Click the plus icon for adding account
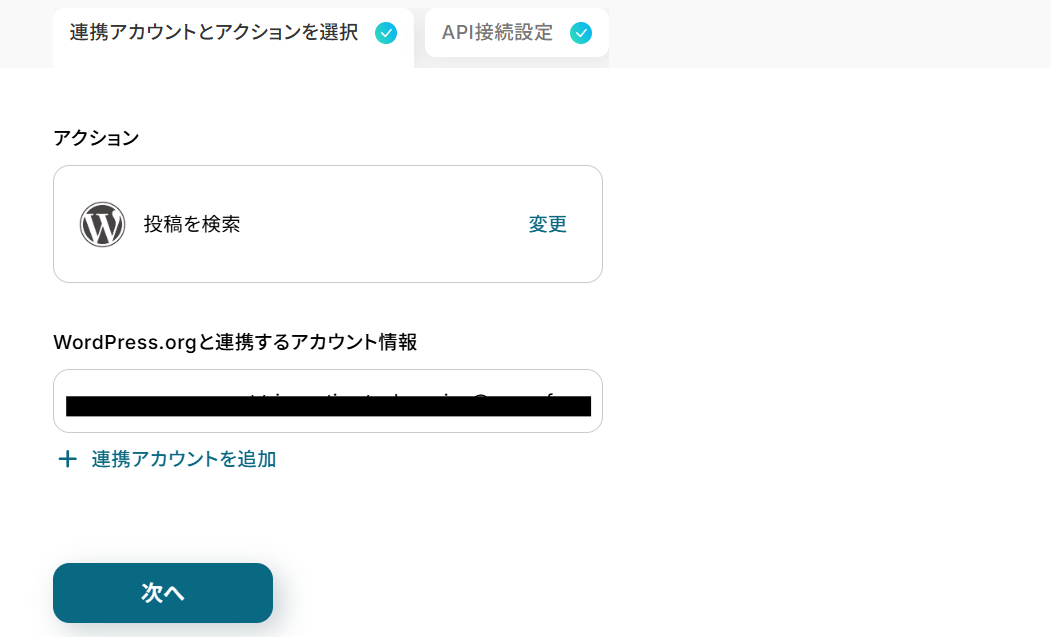The width and height of the screenshot is (1051, 637). coord(67,459)
